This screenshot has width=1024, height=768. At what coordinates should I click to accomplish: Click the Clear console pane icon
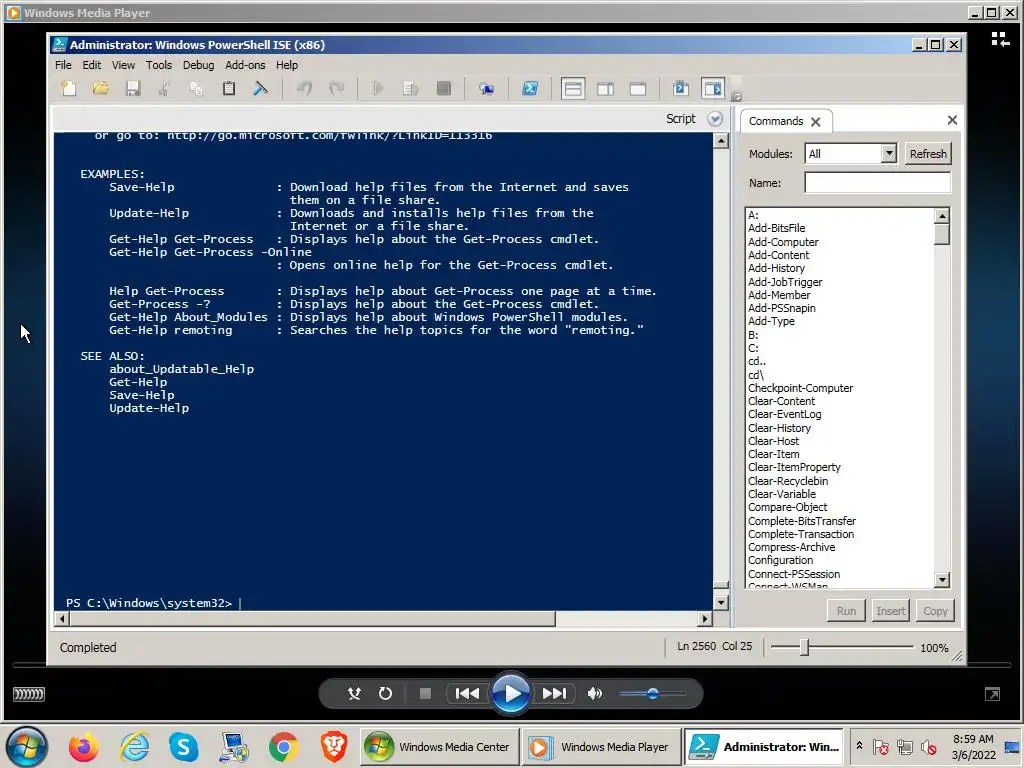[x=261, y=89]
